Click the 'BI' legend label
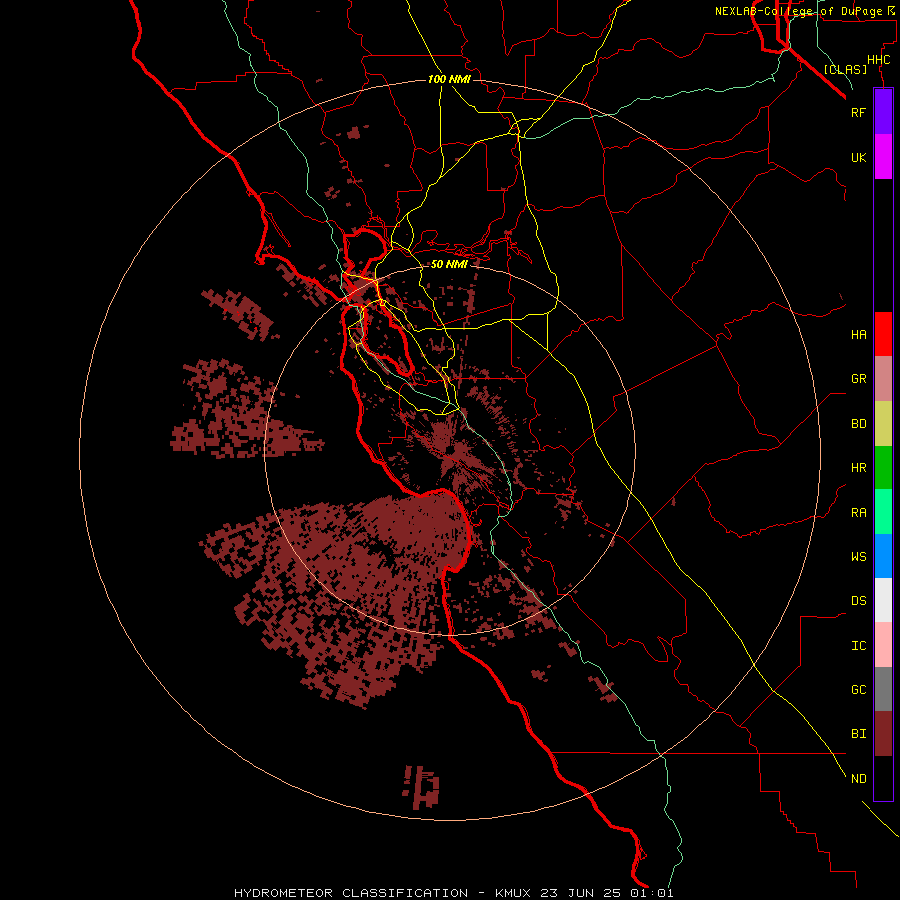 (858, 734)
